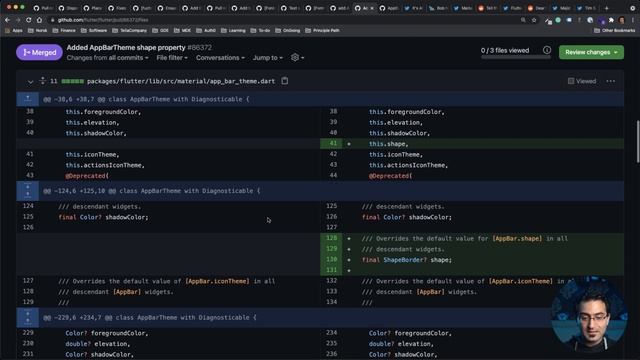The height and width of the screenshot is (360, 640).
Task: Open the Review changes dropdown button
Action: pos(591,52)
